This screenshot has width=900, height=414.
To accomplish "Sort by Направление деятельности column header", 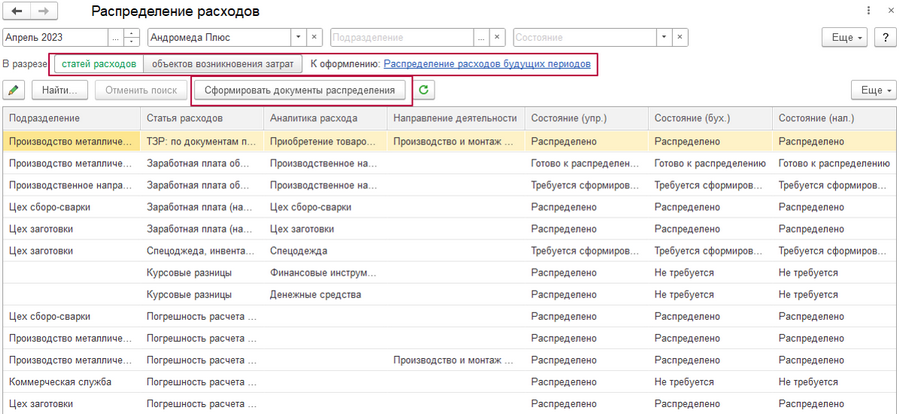I will (456, 118).
